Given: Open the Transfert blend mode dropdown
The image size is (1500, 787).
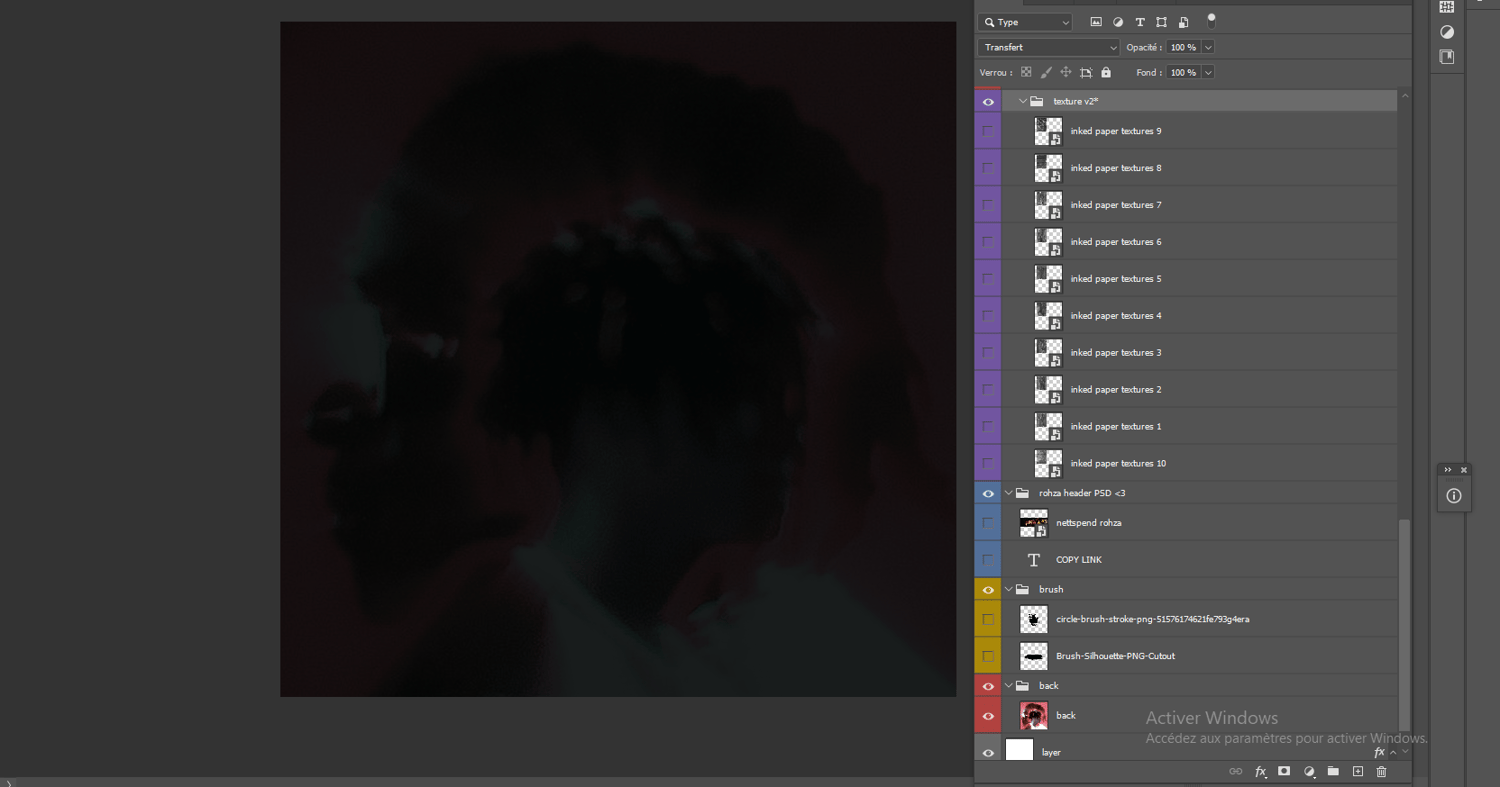Looking at the screenshot, I should point(1049,47).
